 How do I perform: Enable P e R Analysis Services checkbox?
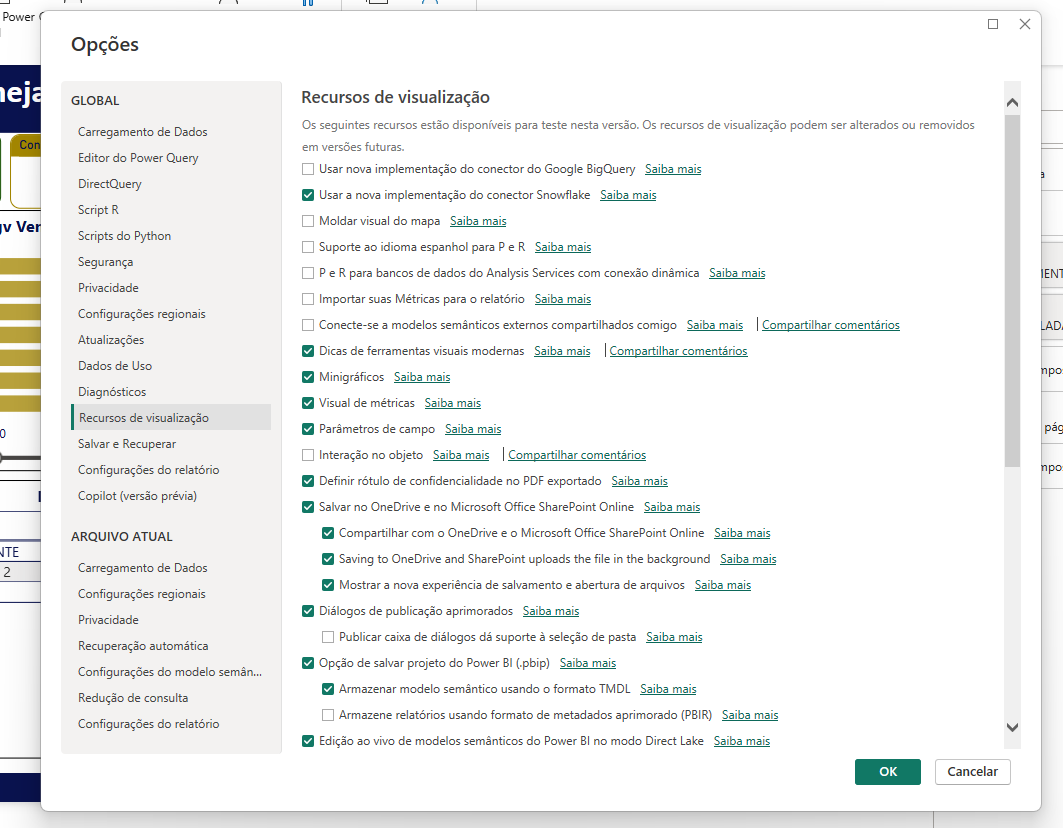(x=308, y=273)
